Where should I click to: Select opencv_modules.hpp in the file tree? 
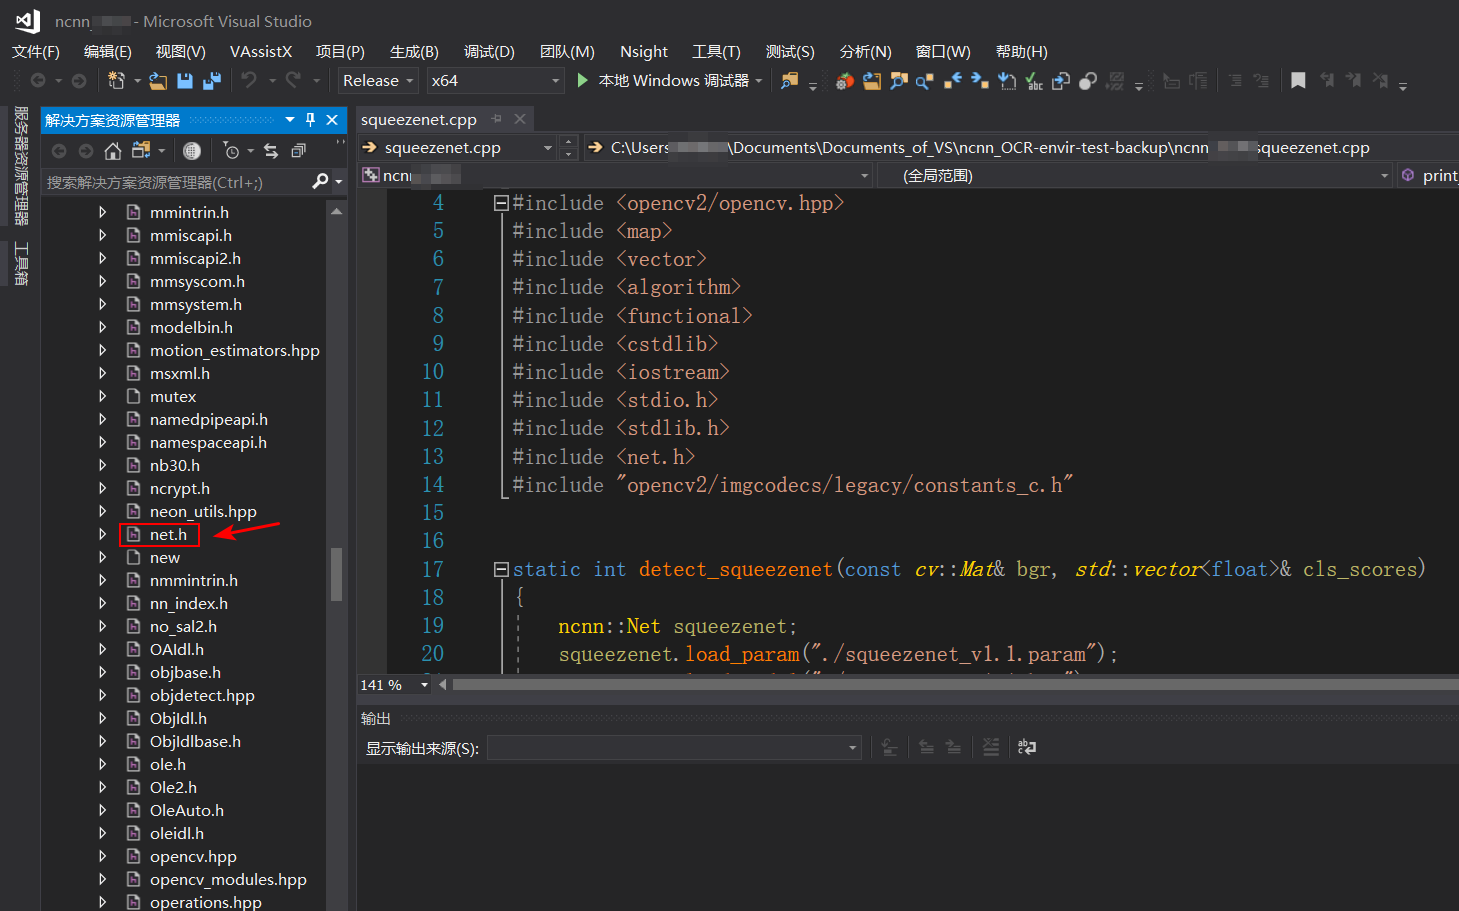(x=228, y=879)
